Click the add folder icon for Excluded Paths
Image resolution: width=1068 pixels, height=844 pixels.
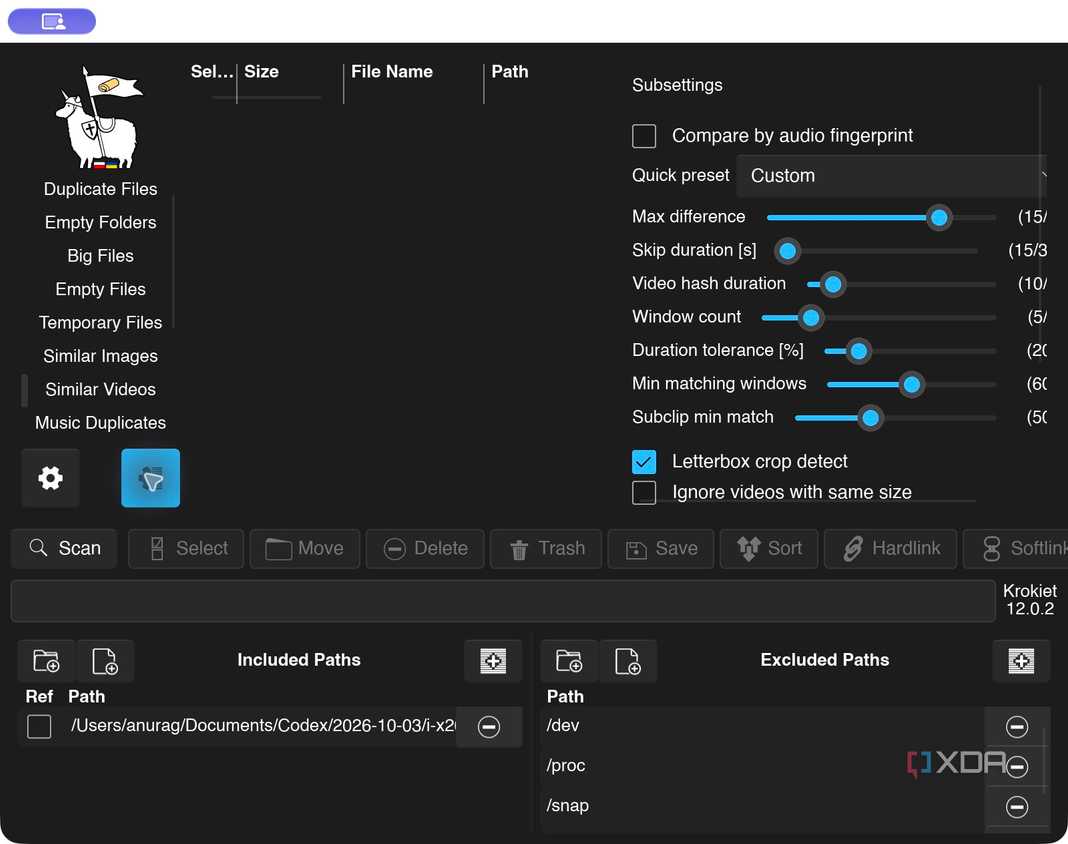click(569, 661)
